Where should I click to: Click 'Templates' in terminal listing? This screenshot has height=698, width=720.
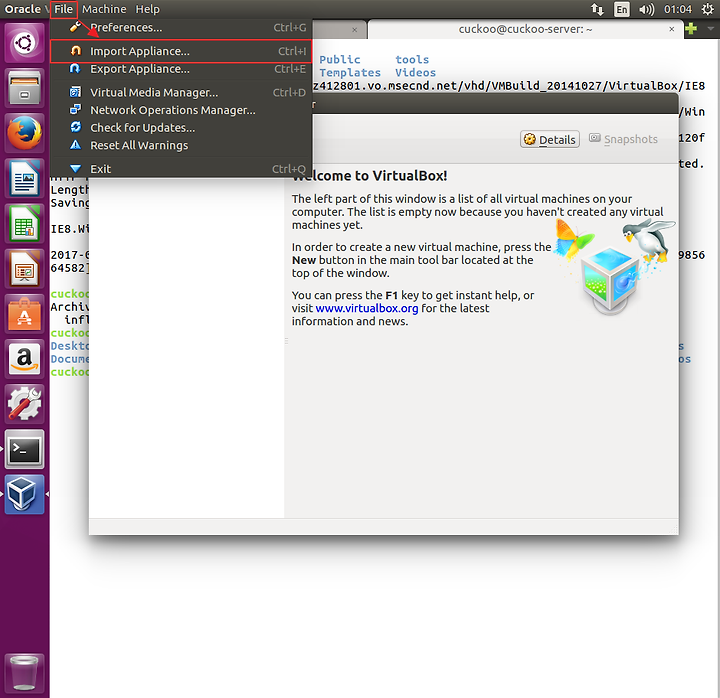point(350,73)
